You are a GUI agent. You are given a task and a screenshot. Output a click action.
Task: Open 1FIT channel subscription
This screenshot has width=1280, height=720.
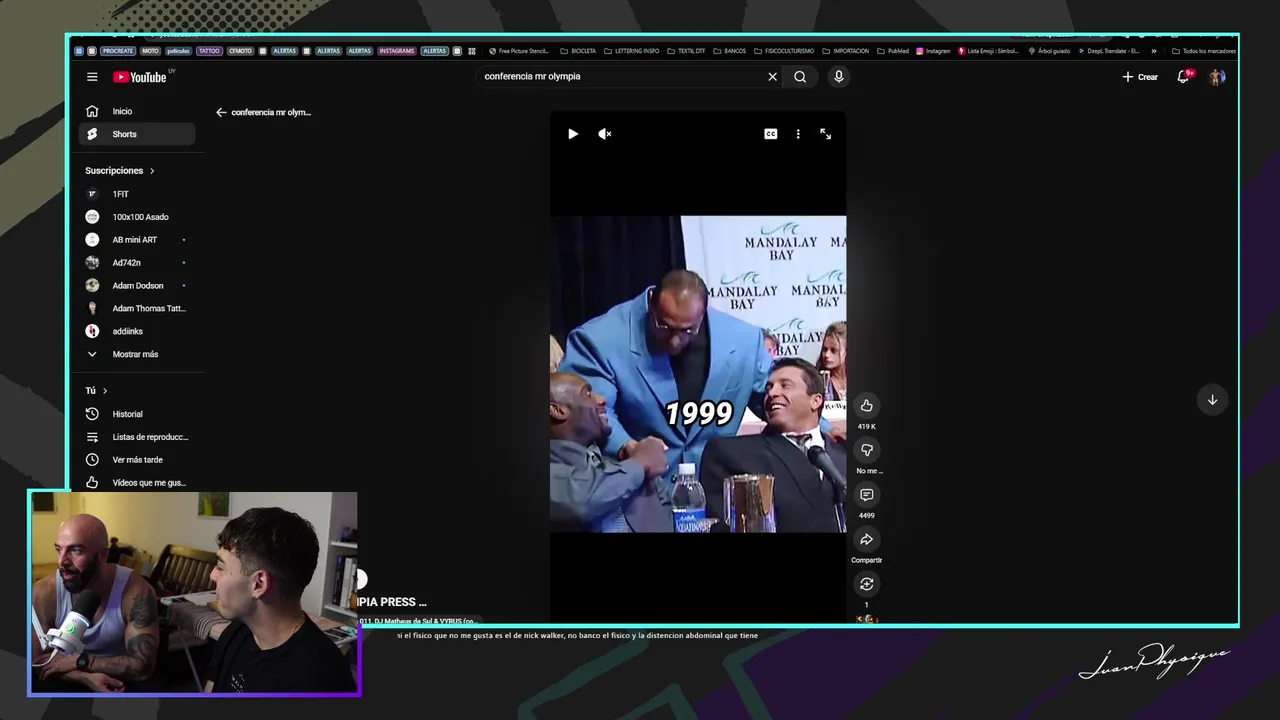coord(137,194)
